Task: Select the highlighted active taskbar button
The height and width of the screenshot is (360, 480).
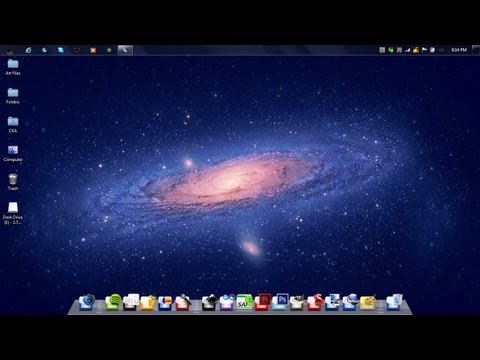Action: [125, 50]
